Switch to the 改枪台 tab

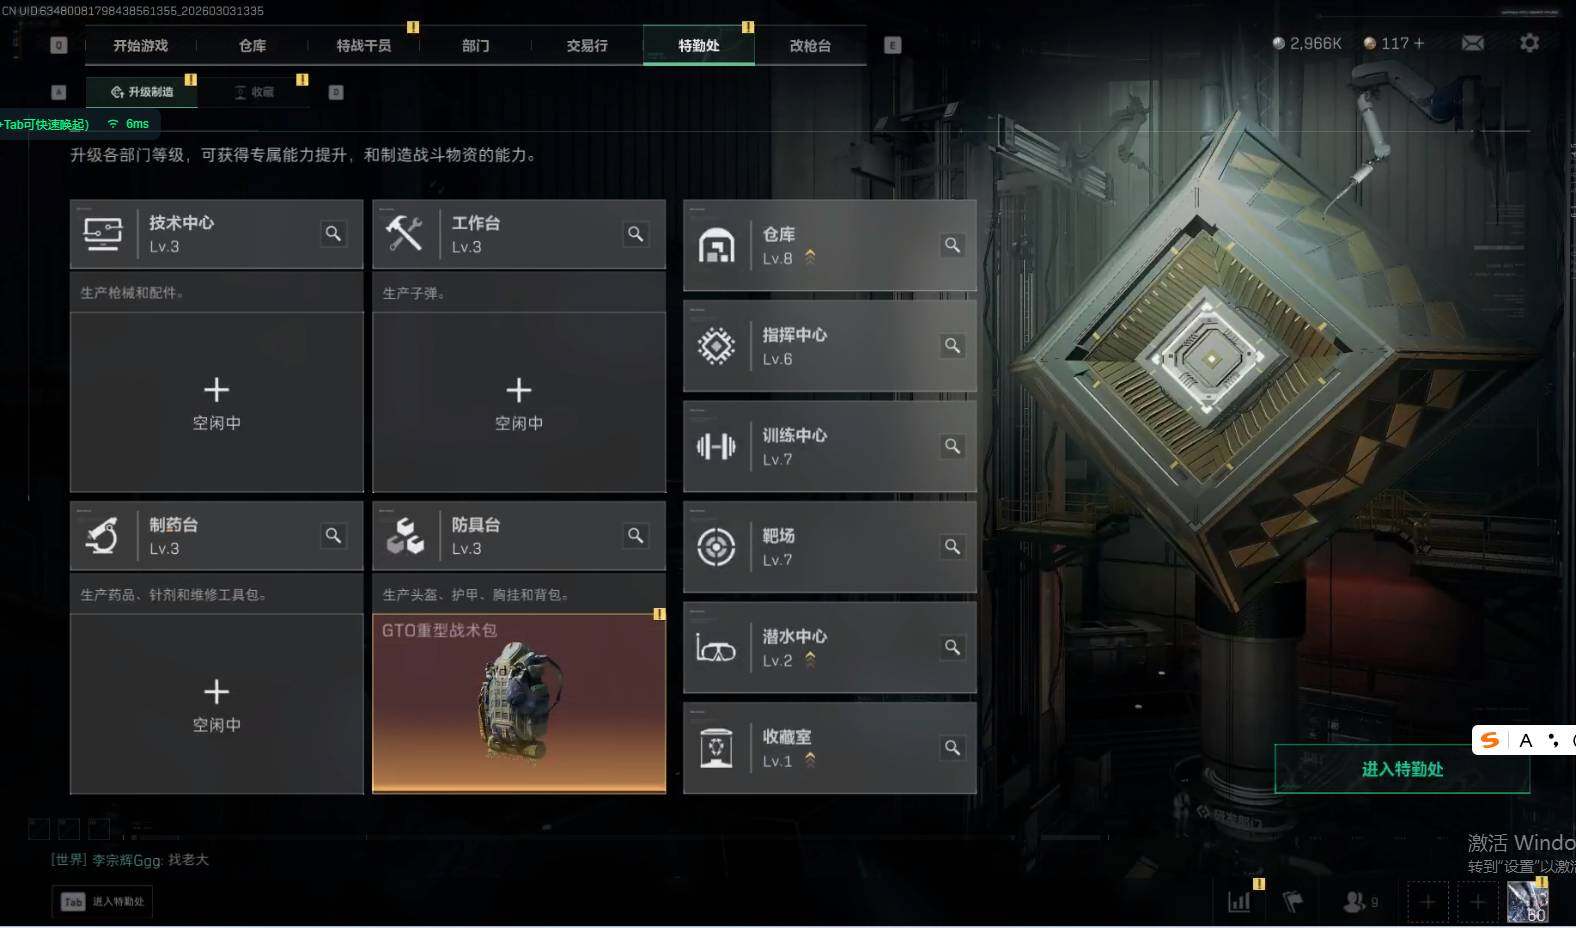pos(810,45)
